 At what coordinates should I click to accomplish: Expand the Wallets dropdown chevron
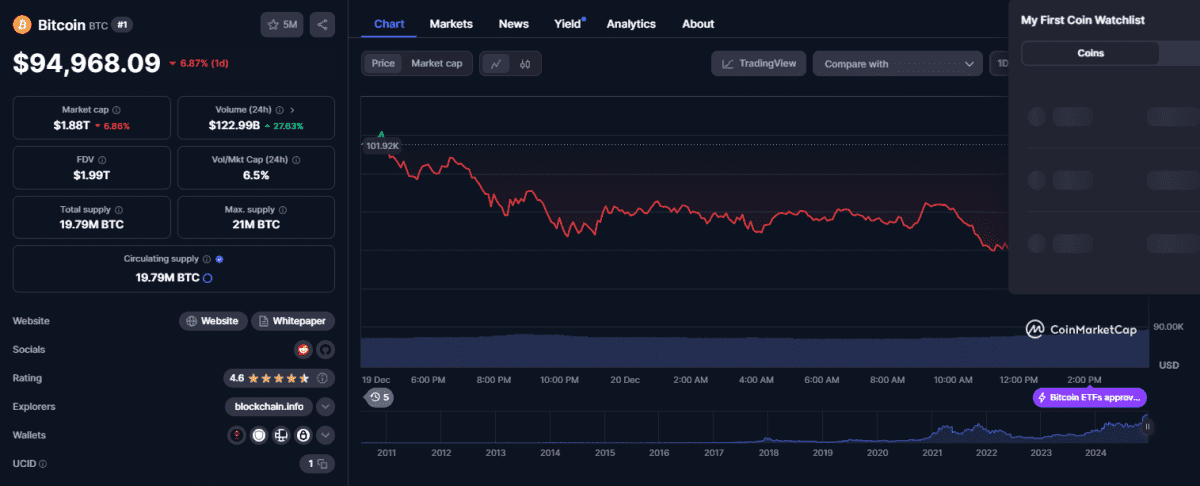click(x=325, y=435)
